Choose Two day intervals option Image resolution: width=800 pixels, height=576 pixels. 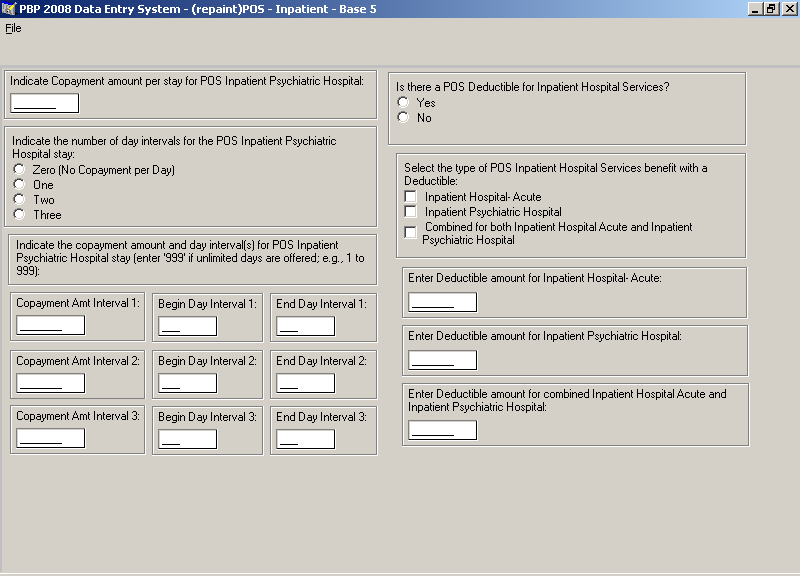pyautogui.click(x=19, y=199)
